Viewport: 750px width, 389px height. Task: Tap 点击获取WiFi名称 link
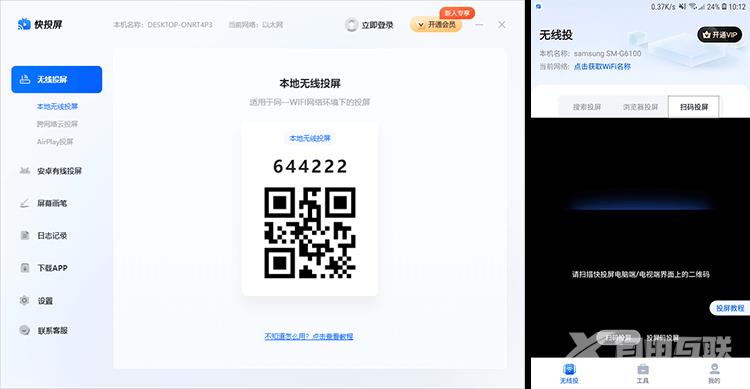click(602, 67)
